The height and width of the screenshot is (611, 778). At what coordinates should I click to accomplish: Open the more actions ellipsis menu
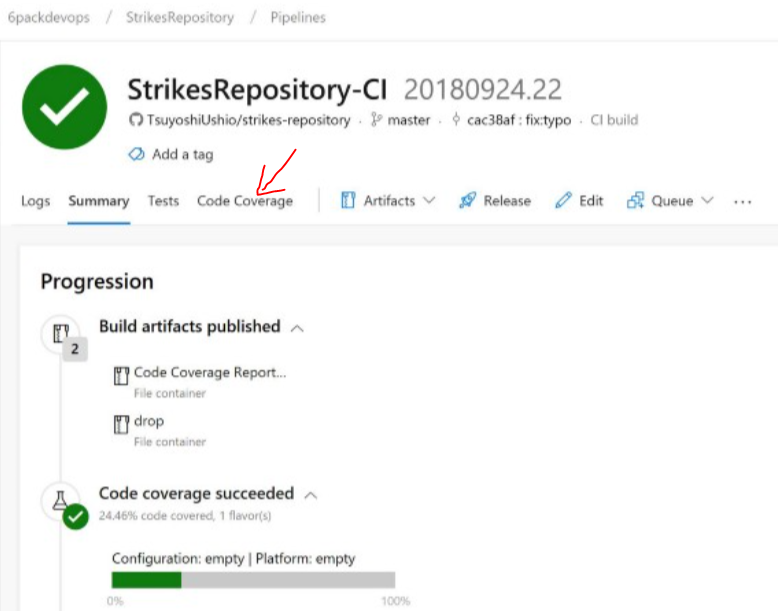pyautogui.click(x=742, y=202)
